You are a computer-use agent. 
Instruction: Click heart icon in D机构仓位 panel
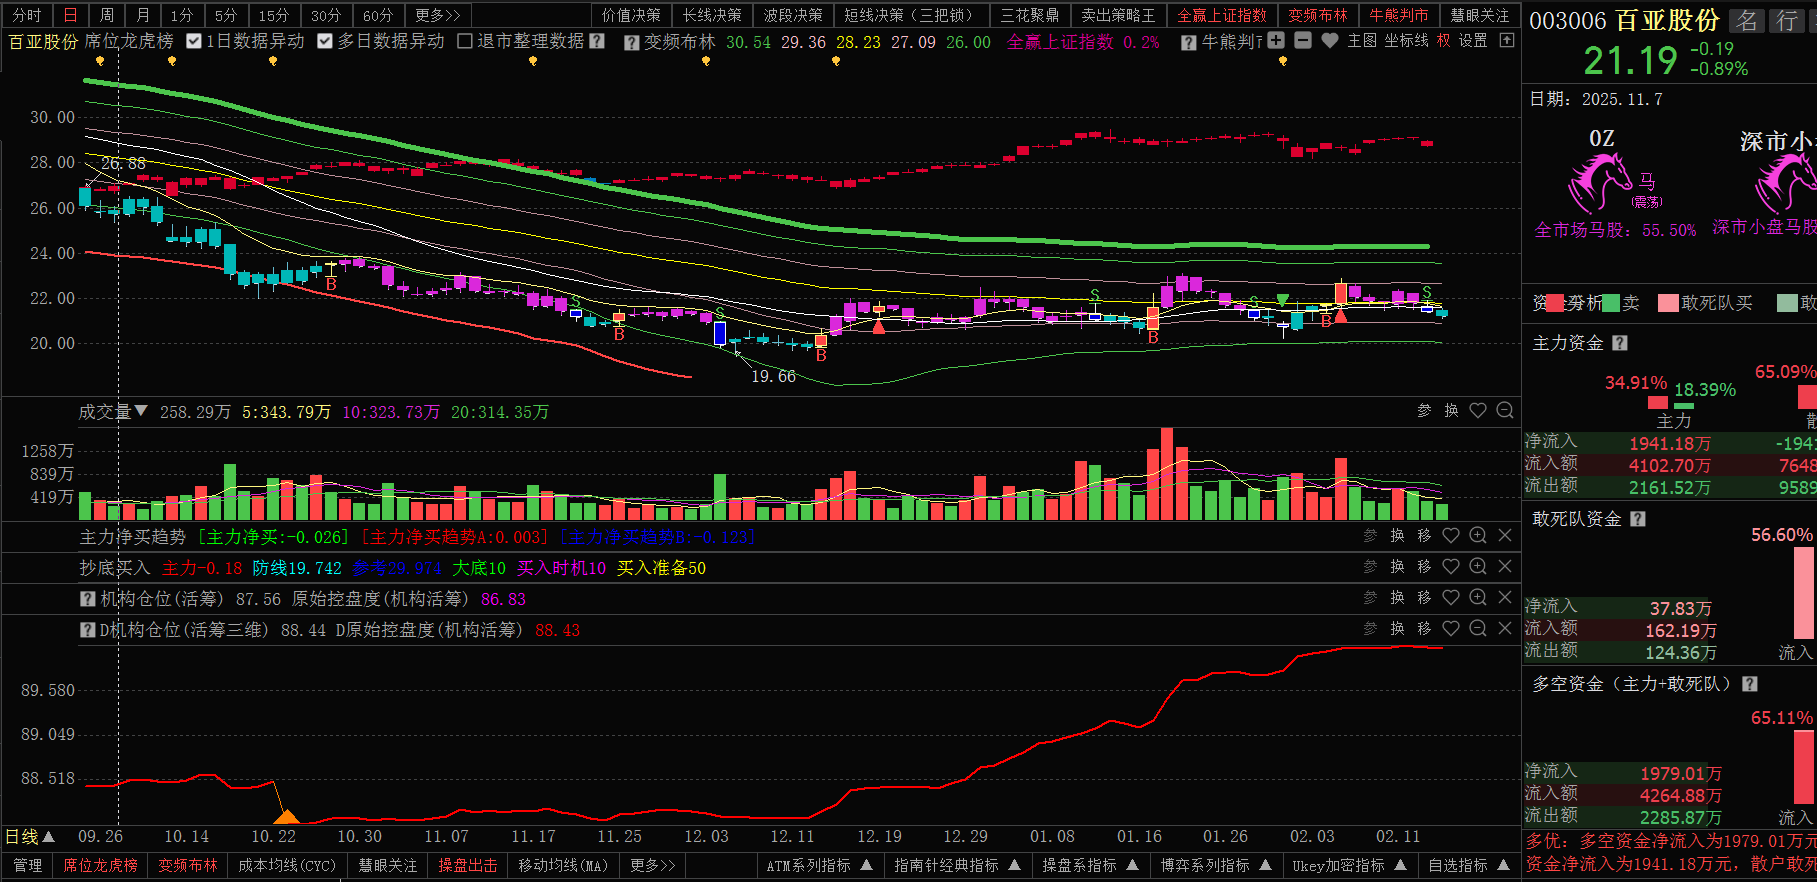(1451, 629)
